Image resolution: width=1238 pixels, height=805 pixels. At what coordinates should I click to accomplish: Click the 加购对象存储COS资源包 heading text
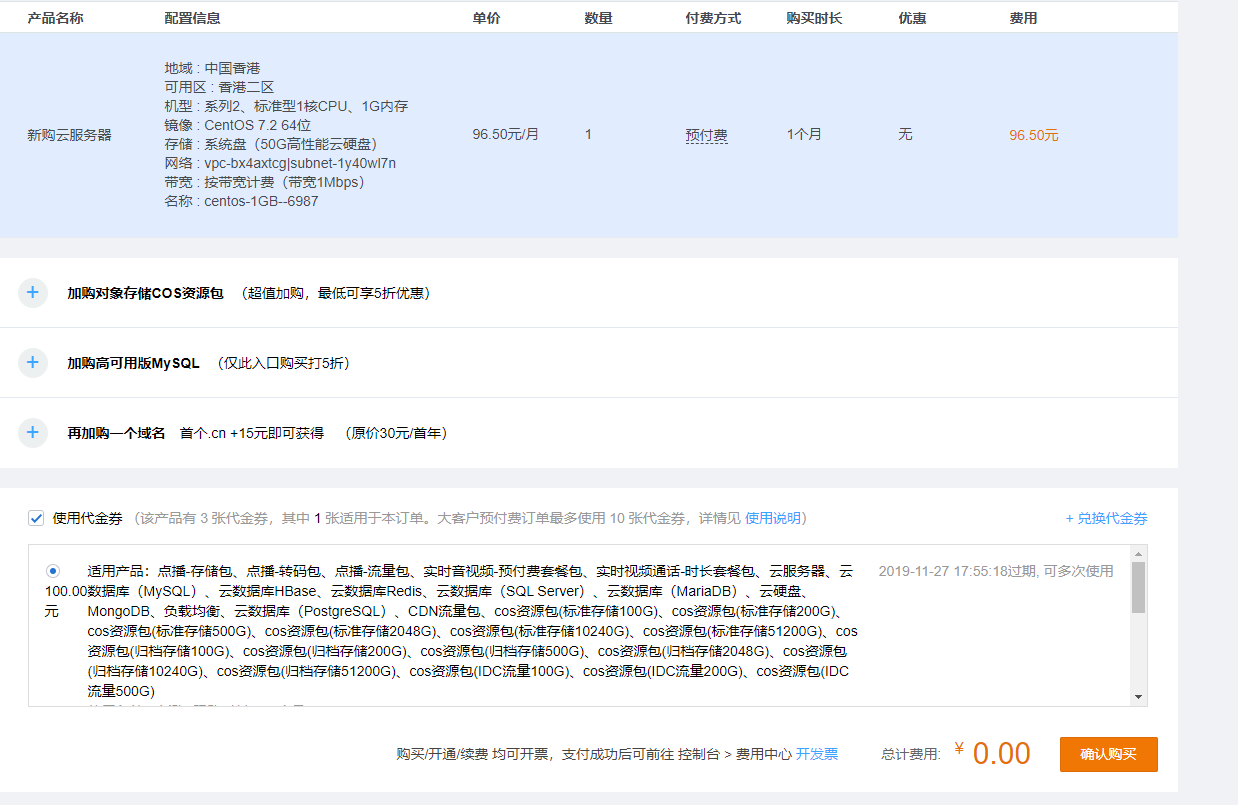(145, 293)
